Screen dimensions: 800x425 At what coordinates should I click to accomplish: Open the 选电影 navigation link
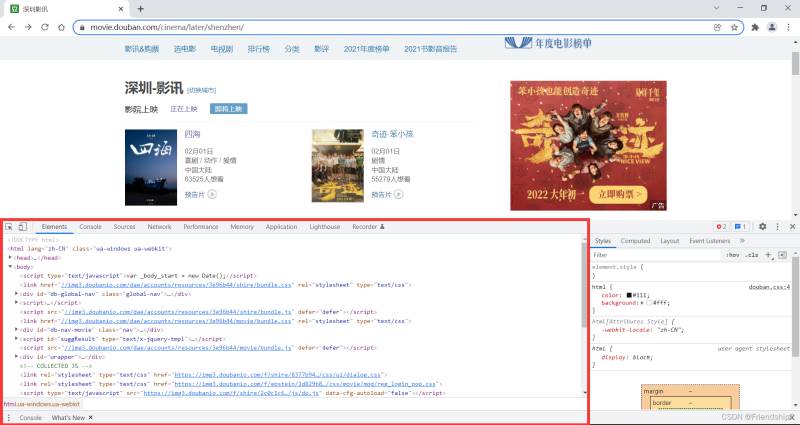pyautogui.click(x=185, y=49)
